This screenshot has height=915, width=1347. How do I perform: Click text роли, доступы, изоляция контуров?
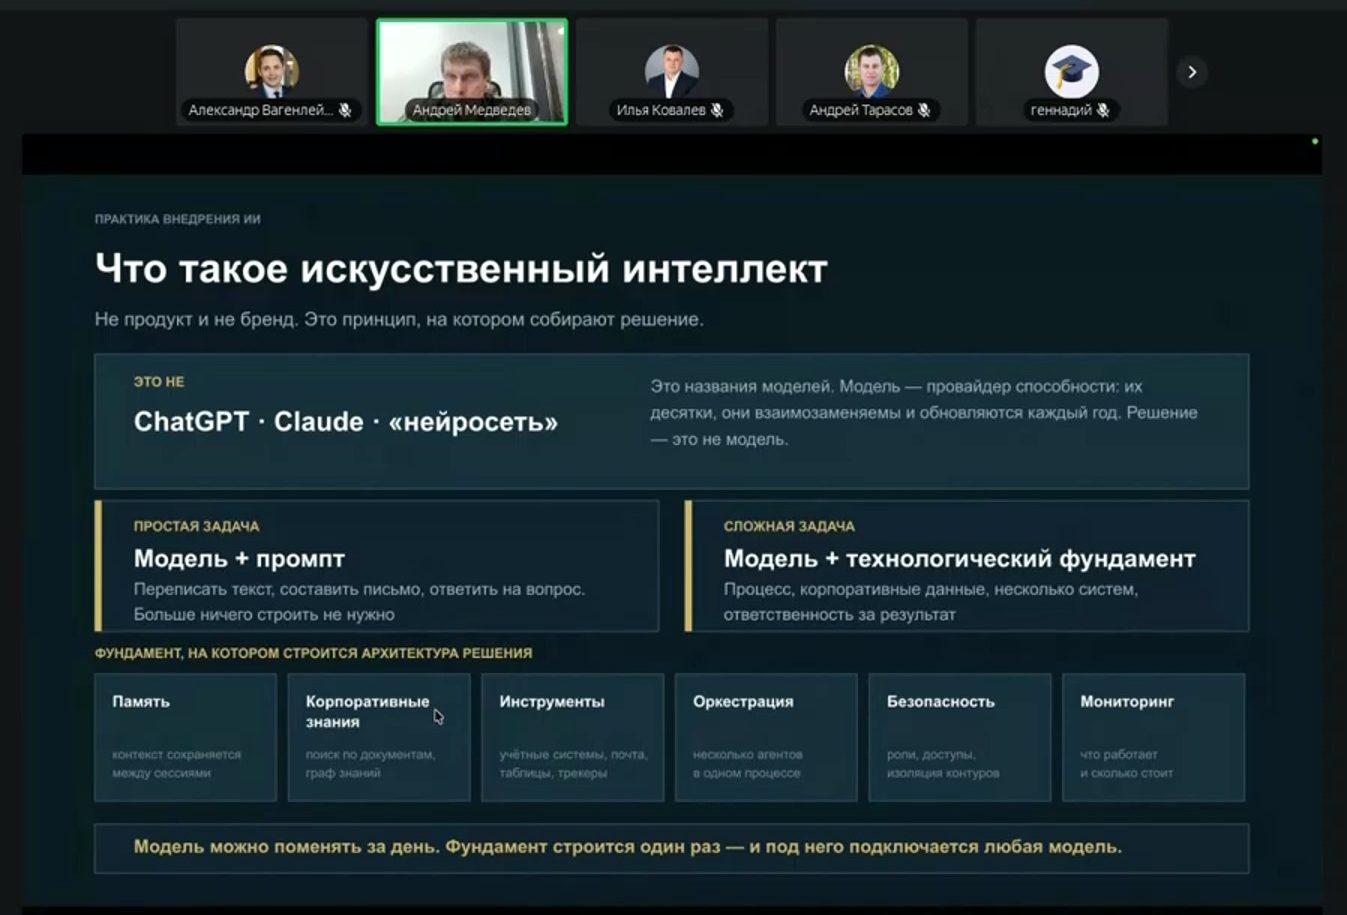[943, 764]
